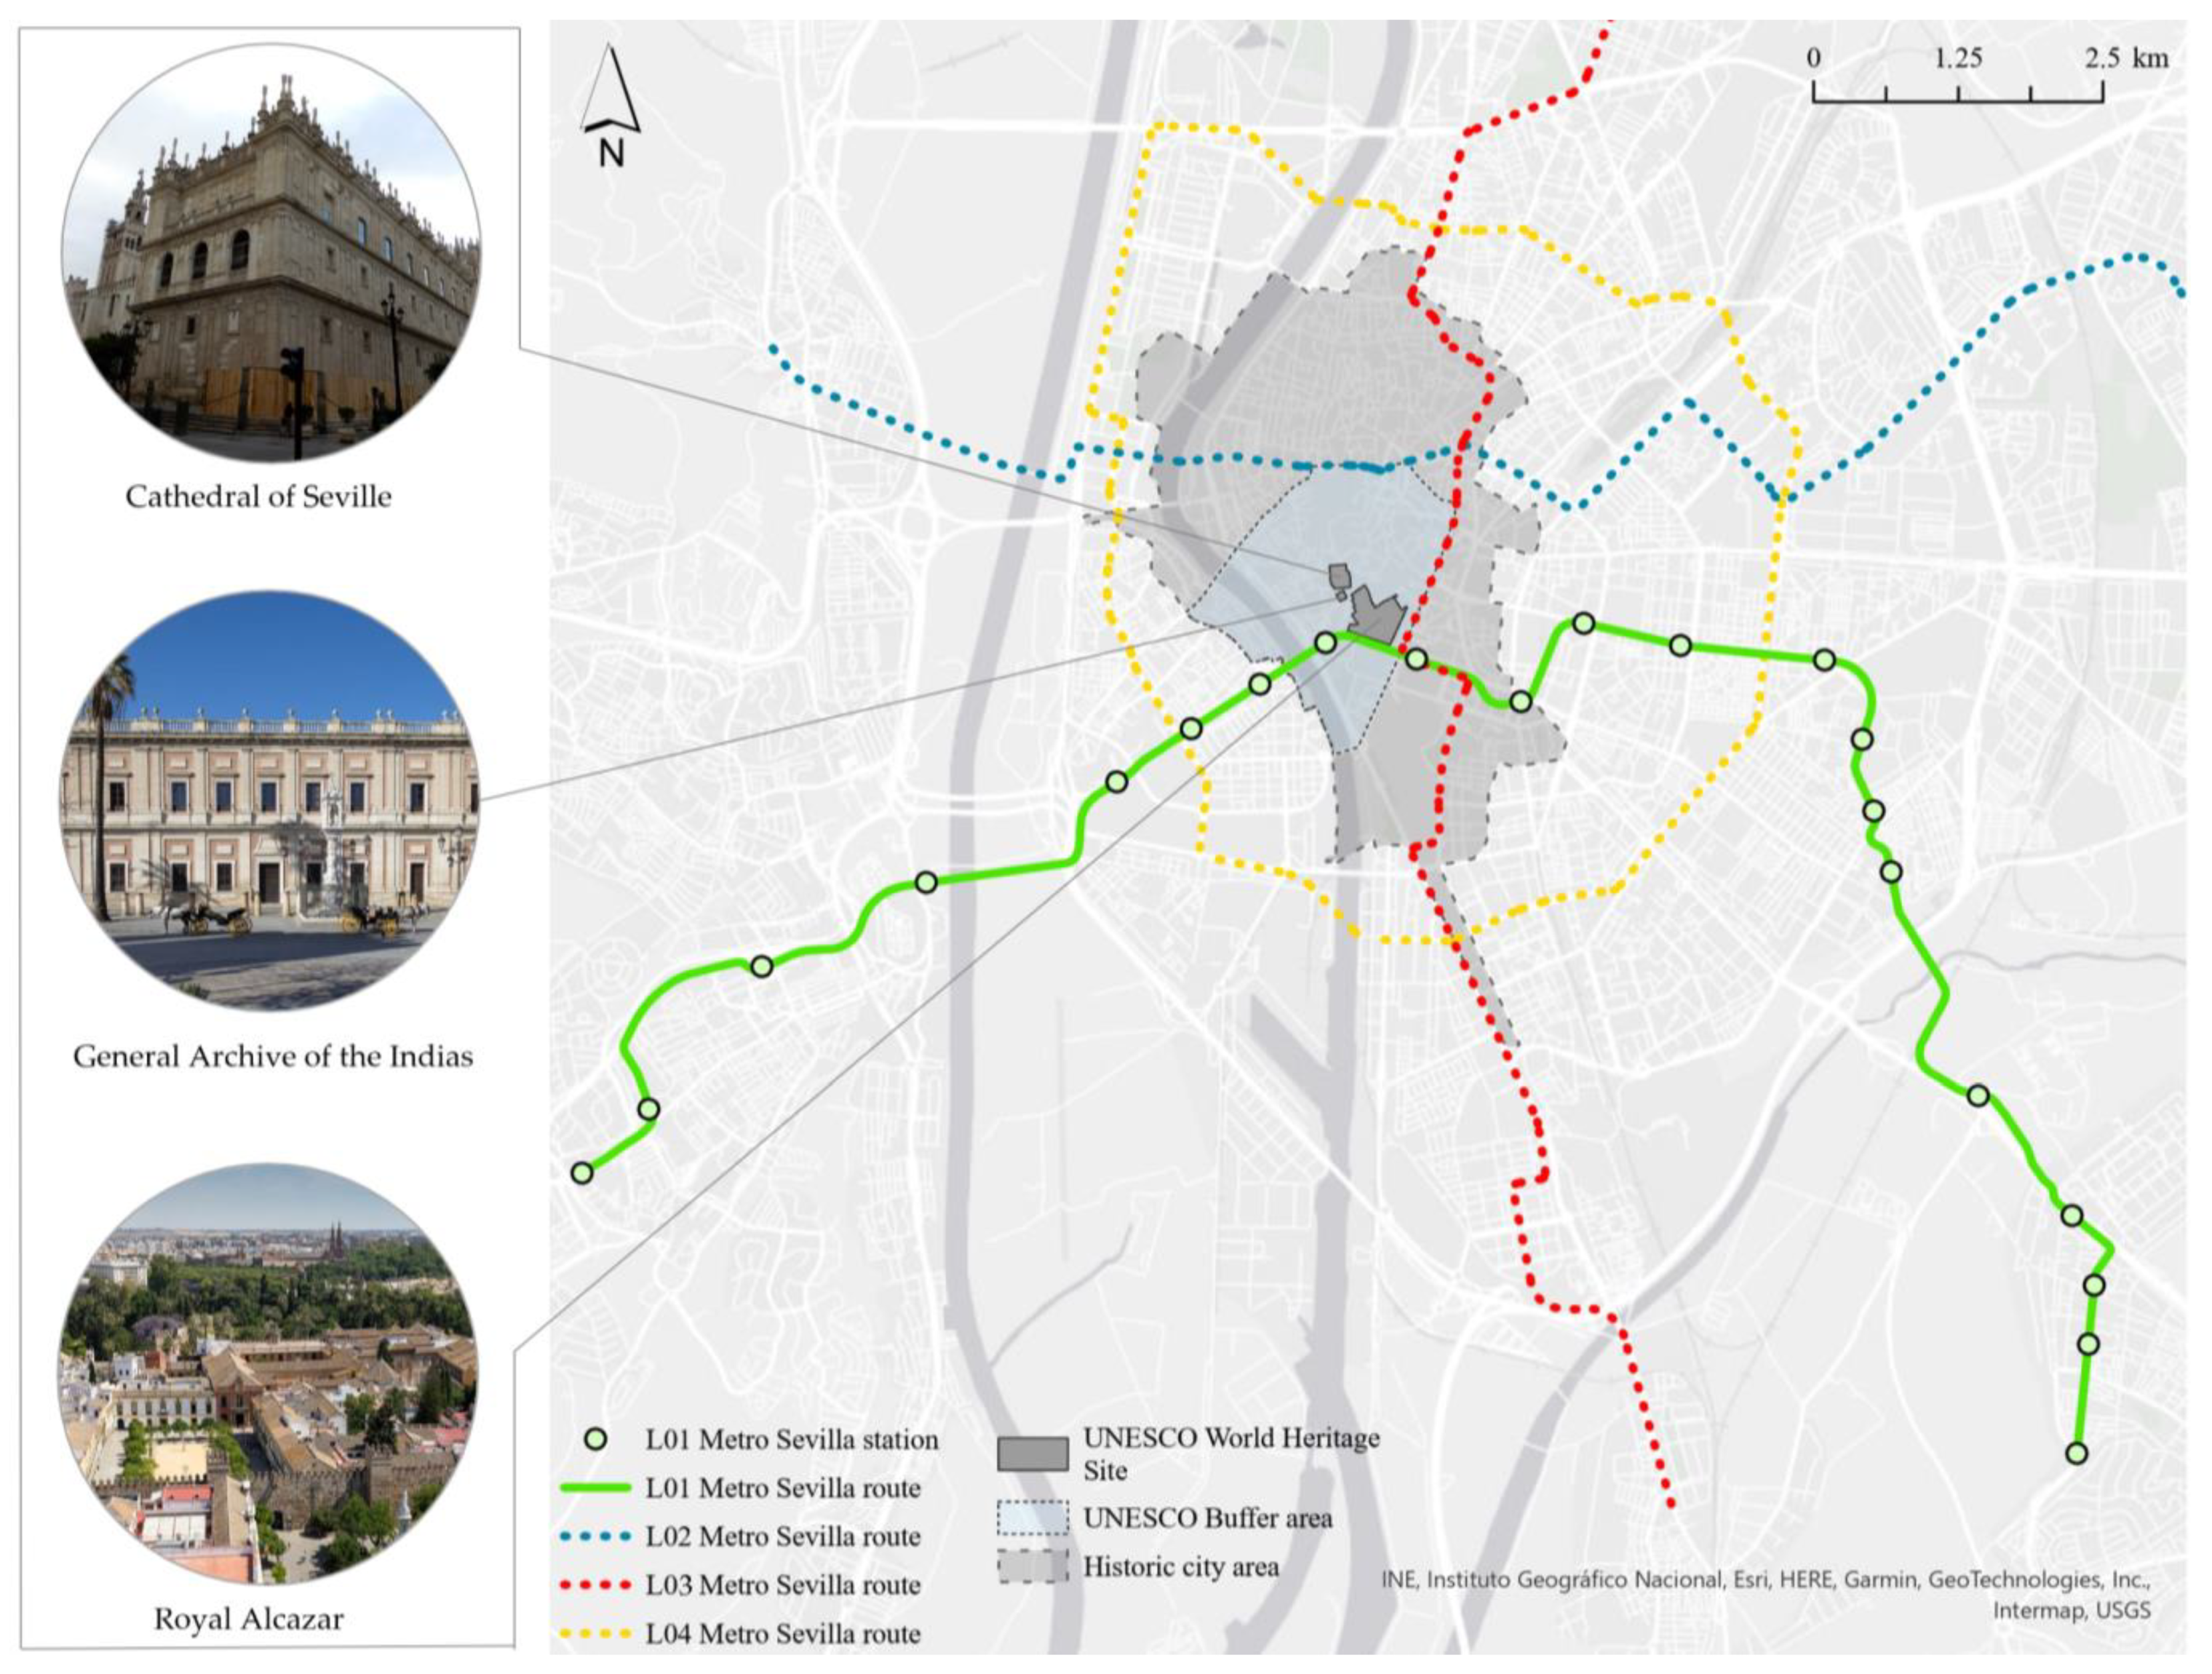Screen dimensions: 2212x1674
Task: Open the Cathedral of Seville photo
Action: [x=271, y=255]
